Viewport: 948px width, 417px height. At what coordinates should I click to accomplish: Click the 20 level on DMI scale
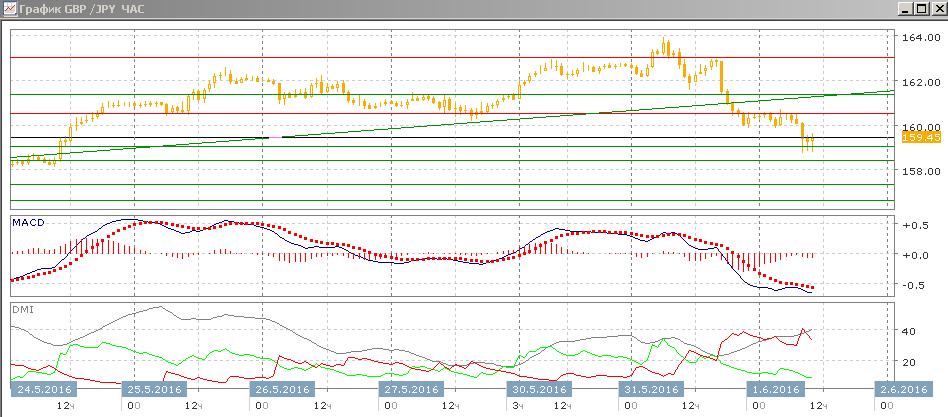(910, 362)
